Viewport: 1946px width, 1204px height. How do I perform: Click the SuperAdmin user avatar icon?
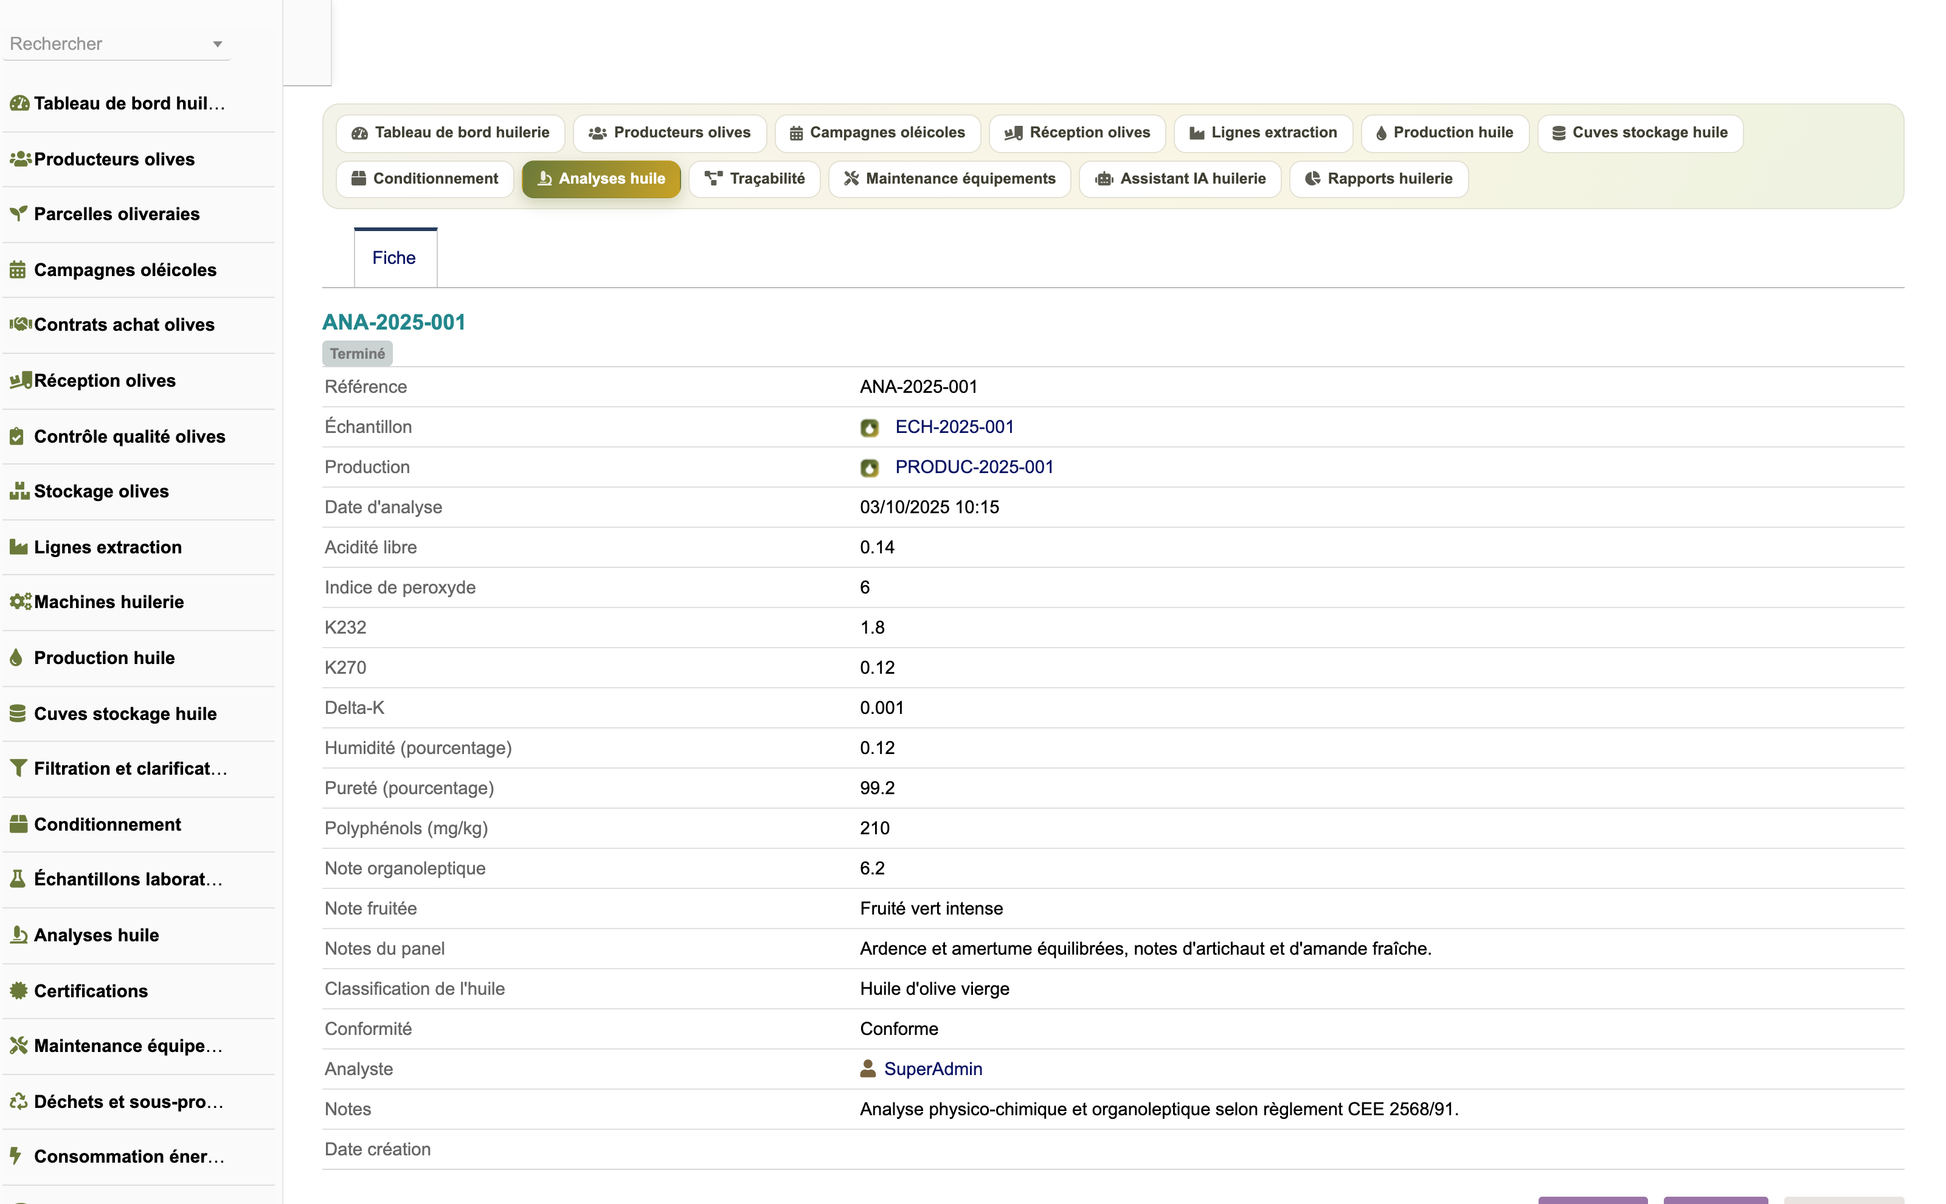click(x=868, y=1069)
